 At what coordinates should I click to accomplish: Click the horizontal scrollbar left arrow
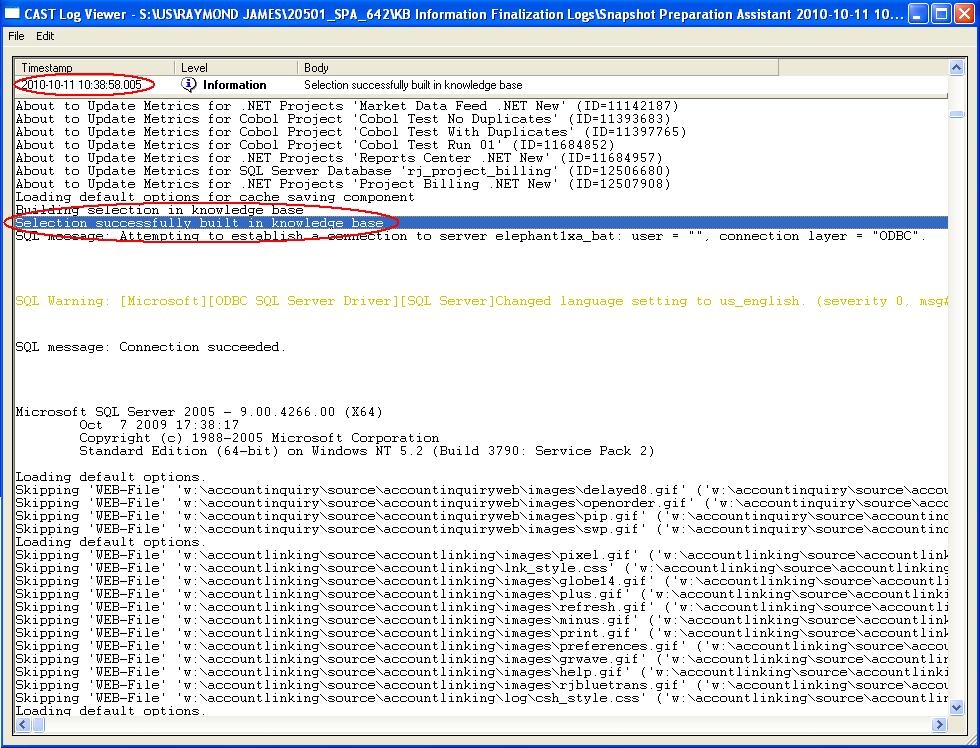click(22, 725)
